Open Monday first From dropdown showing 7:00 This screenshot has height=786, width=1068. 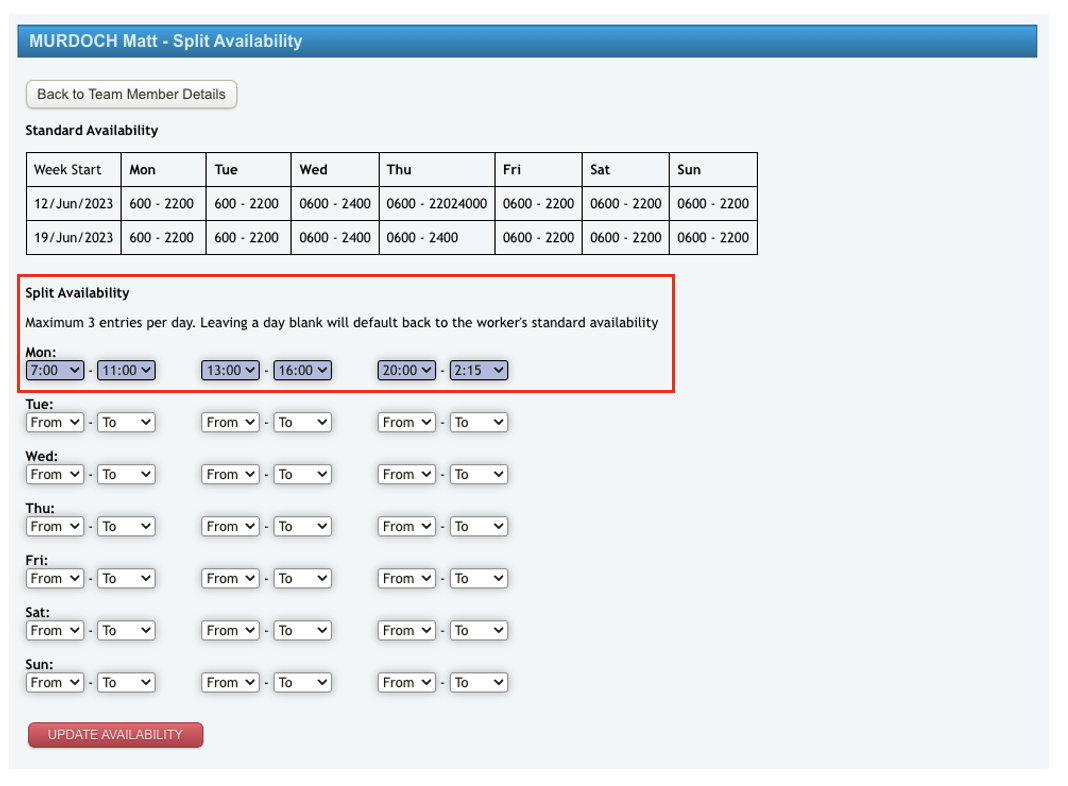click(54, 371)
